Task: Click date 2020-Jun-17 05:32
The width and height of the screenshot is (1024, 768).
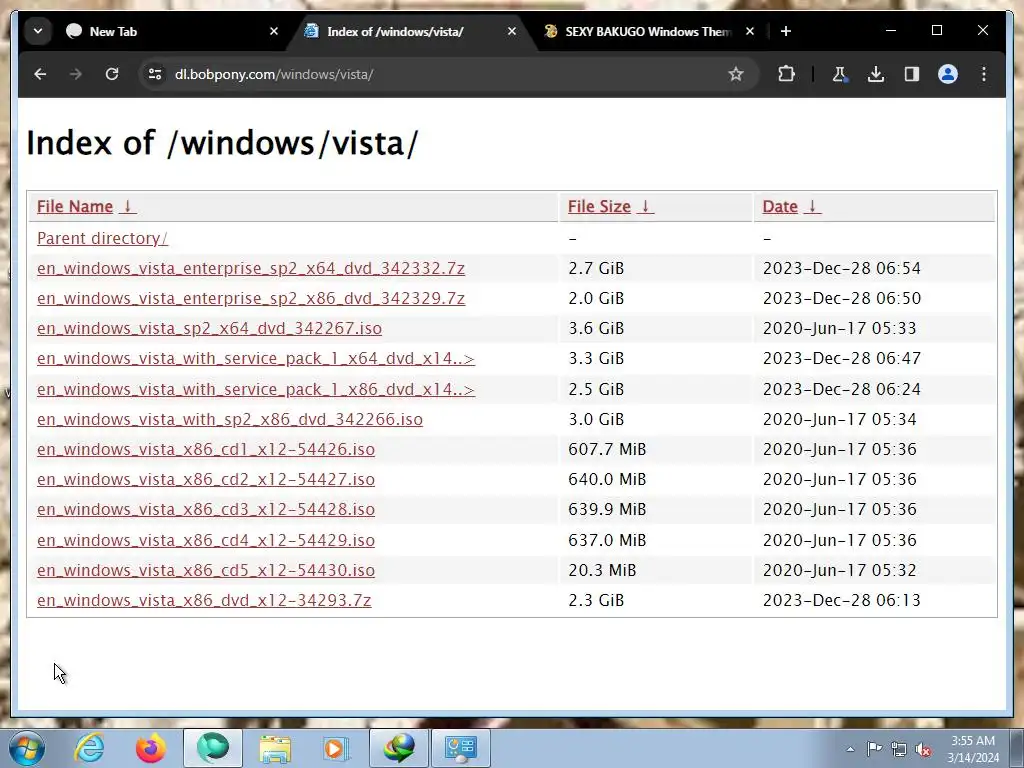Action: pos(840,570)
